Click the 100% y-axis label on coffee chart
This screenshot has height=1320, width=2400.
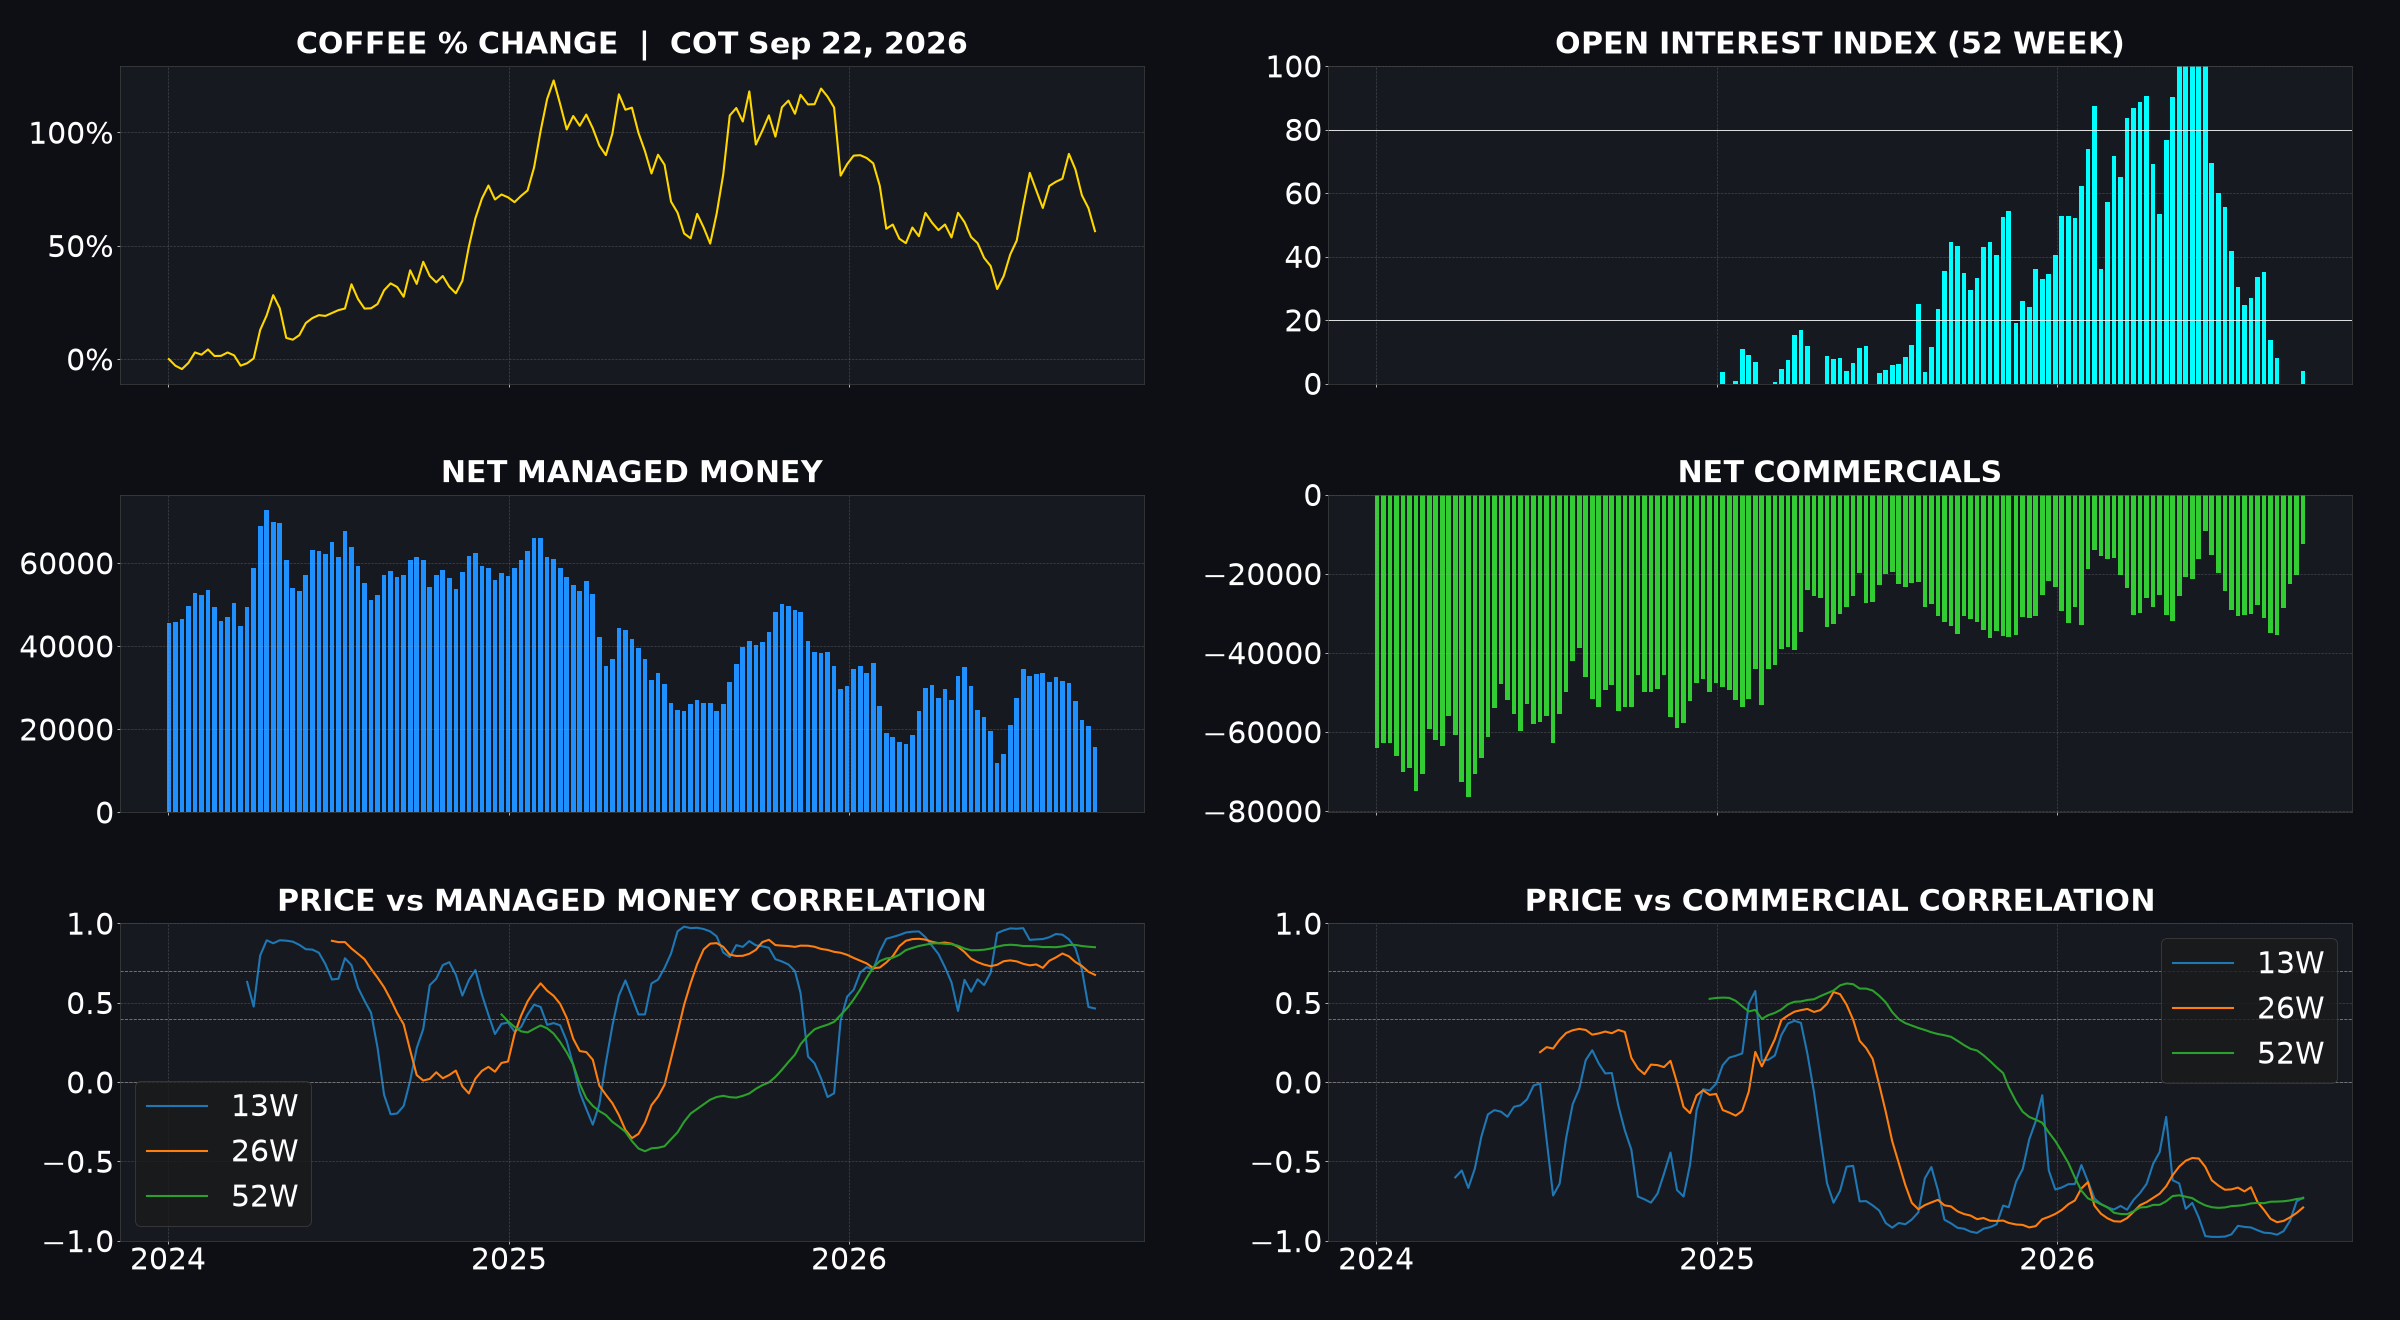click(x=71, y=133)
